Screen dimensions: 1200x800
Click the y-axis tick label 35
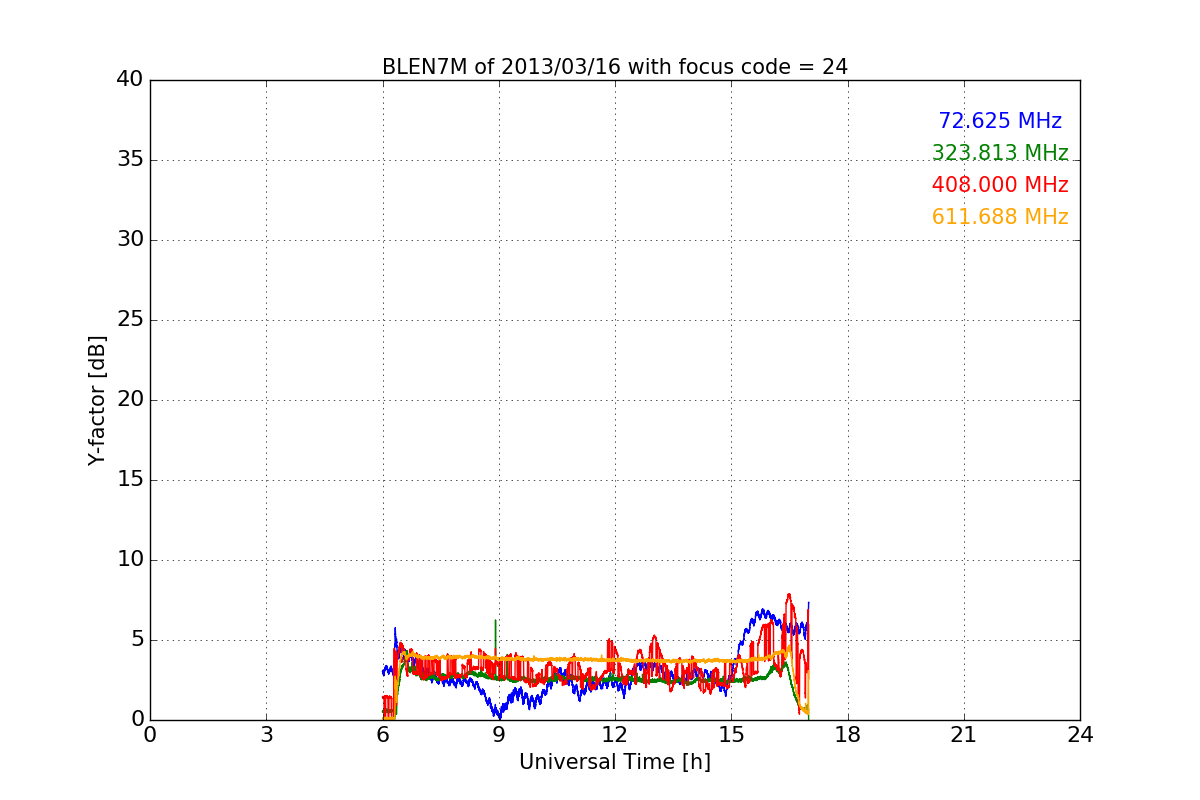point(130,160)
